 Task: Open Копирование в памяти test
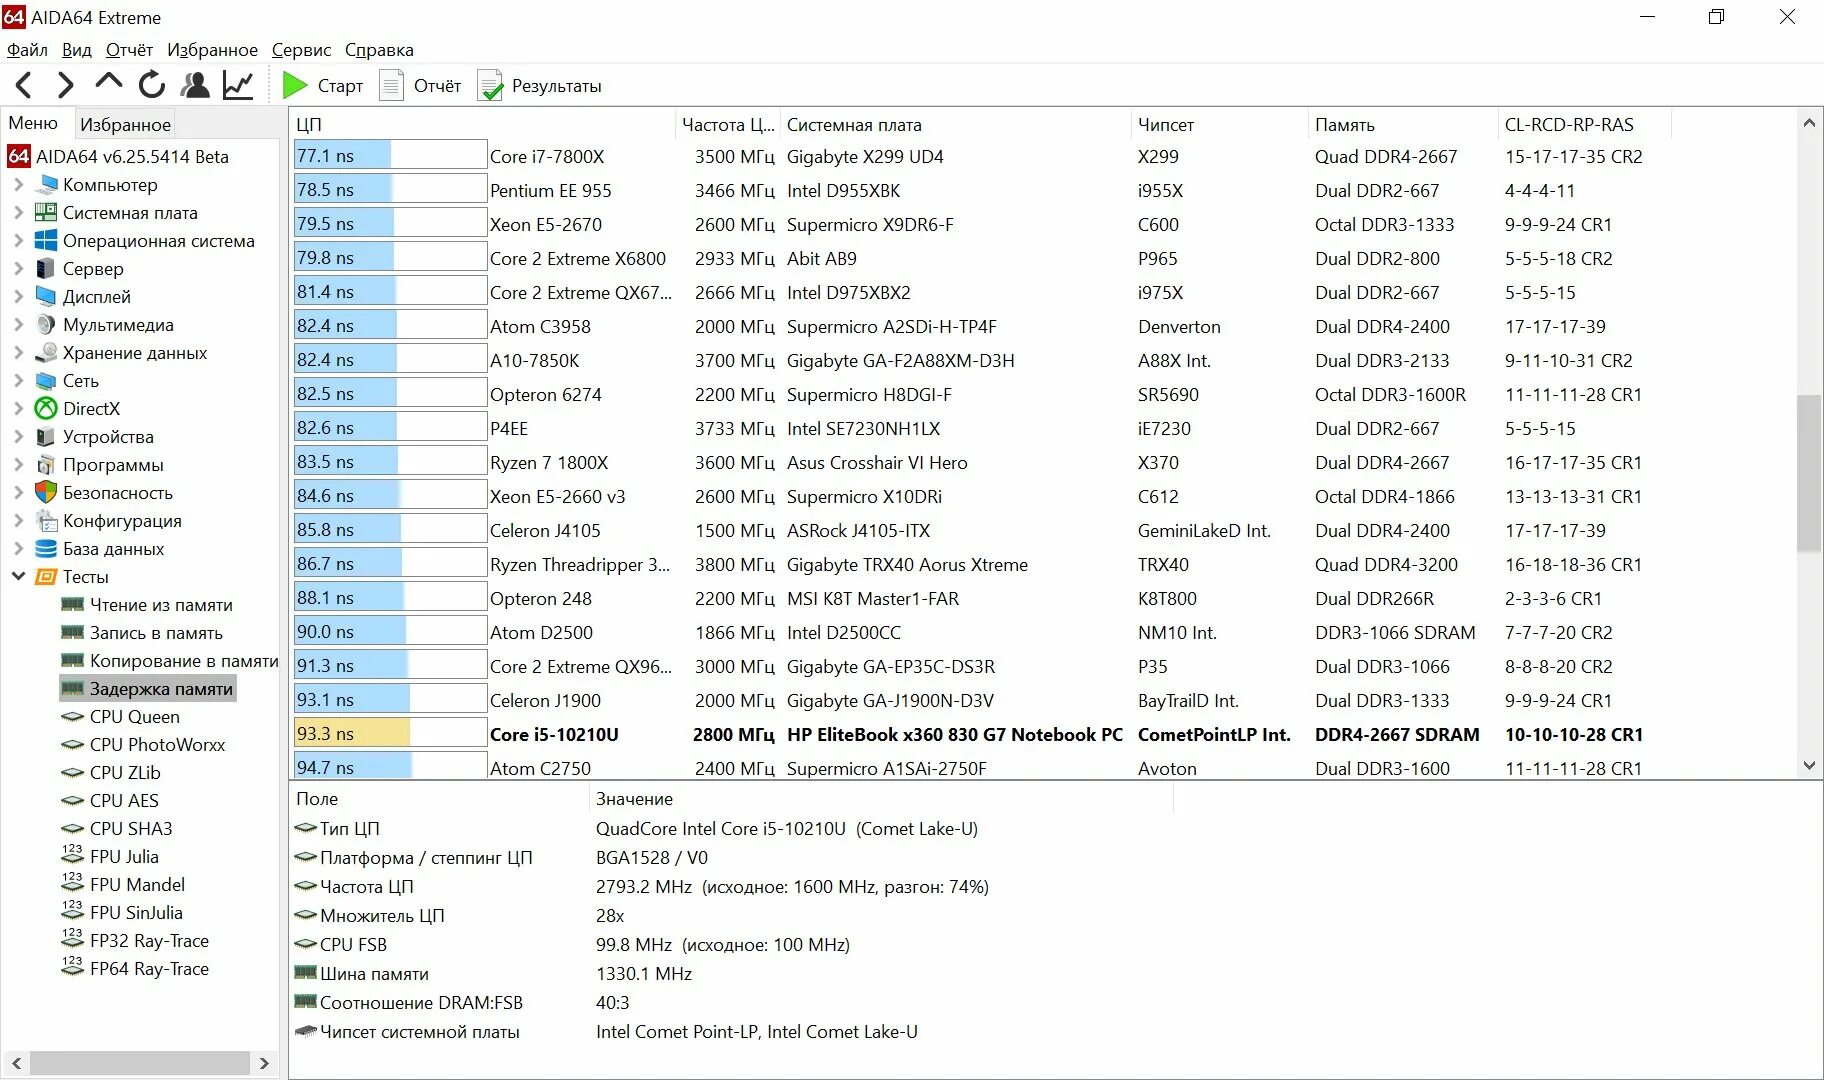[x=169, y=661]
